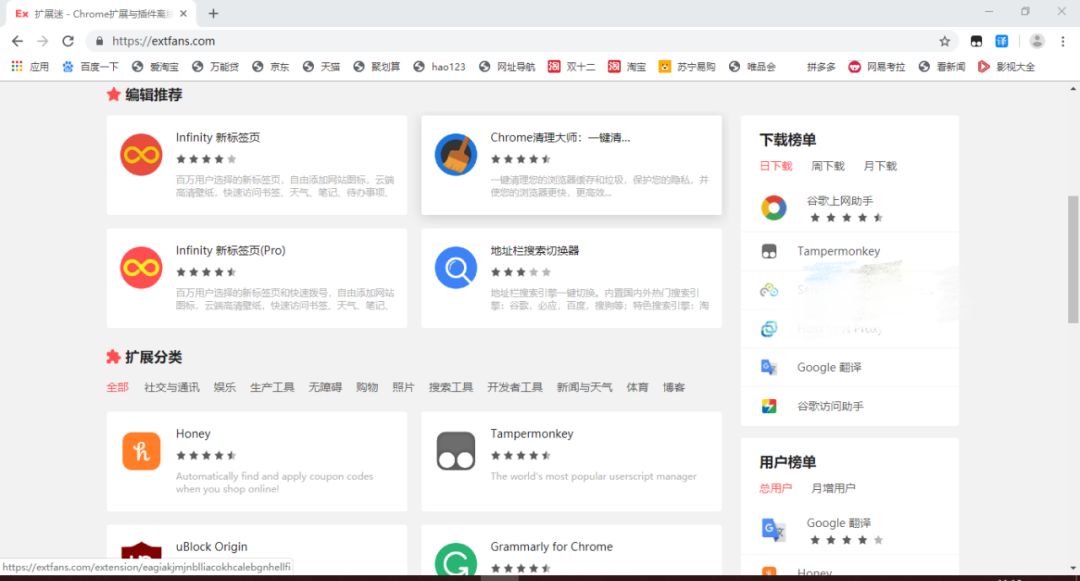Switch to the 月下载 tab
The width and height of the screenshot is (1080, 581).
pyautogui.click(x=880, y=166)
